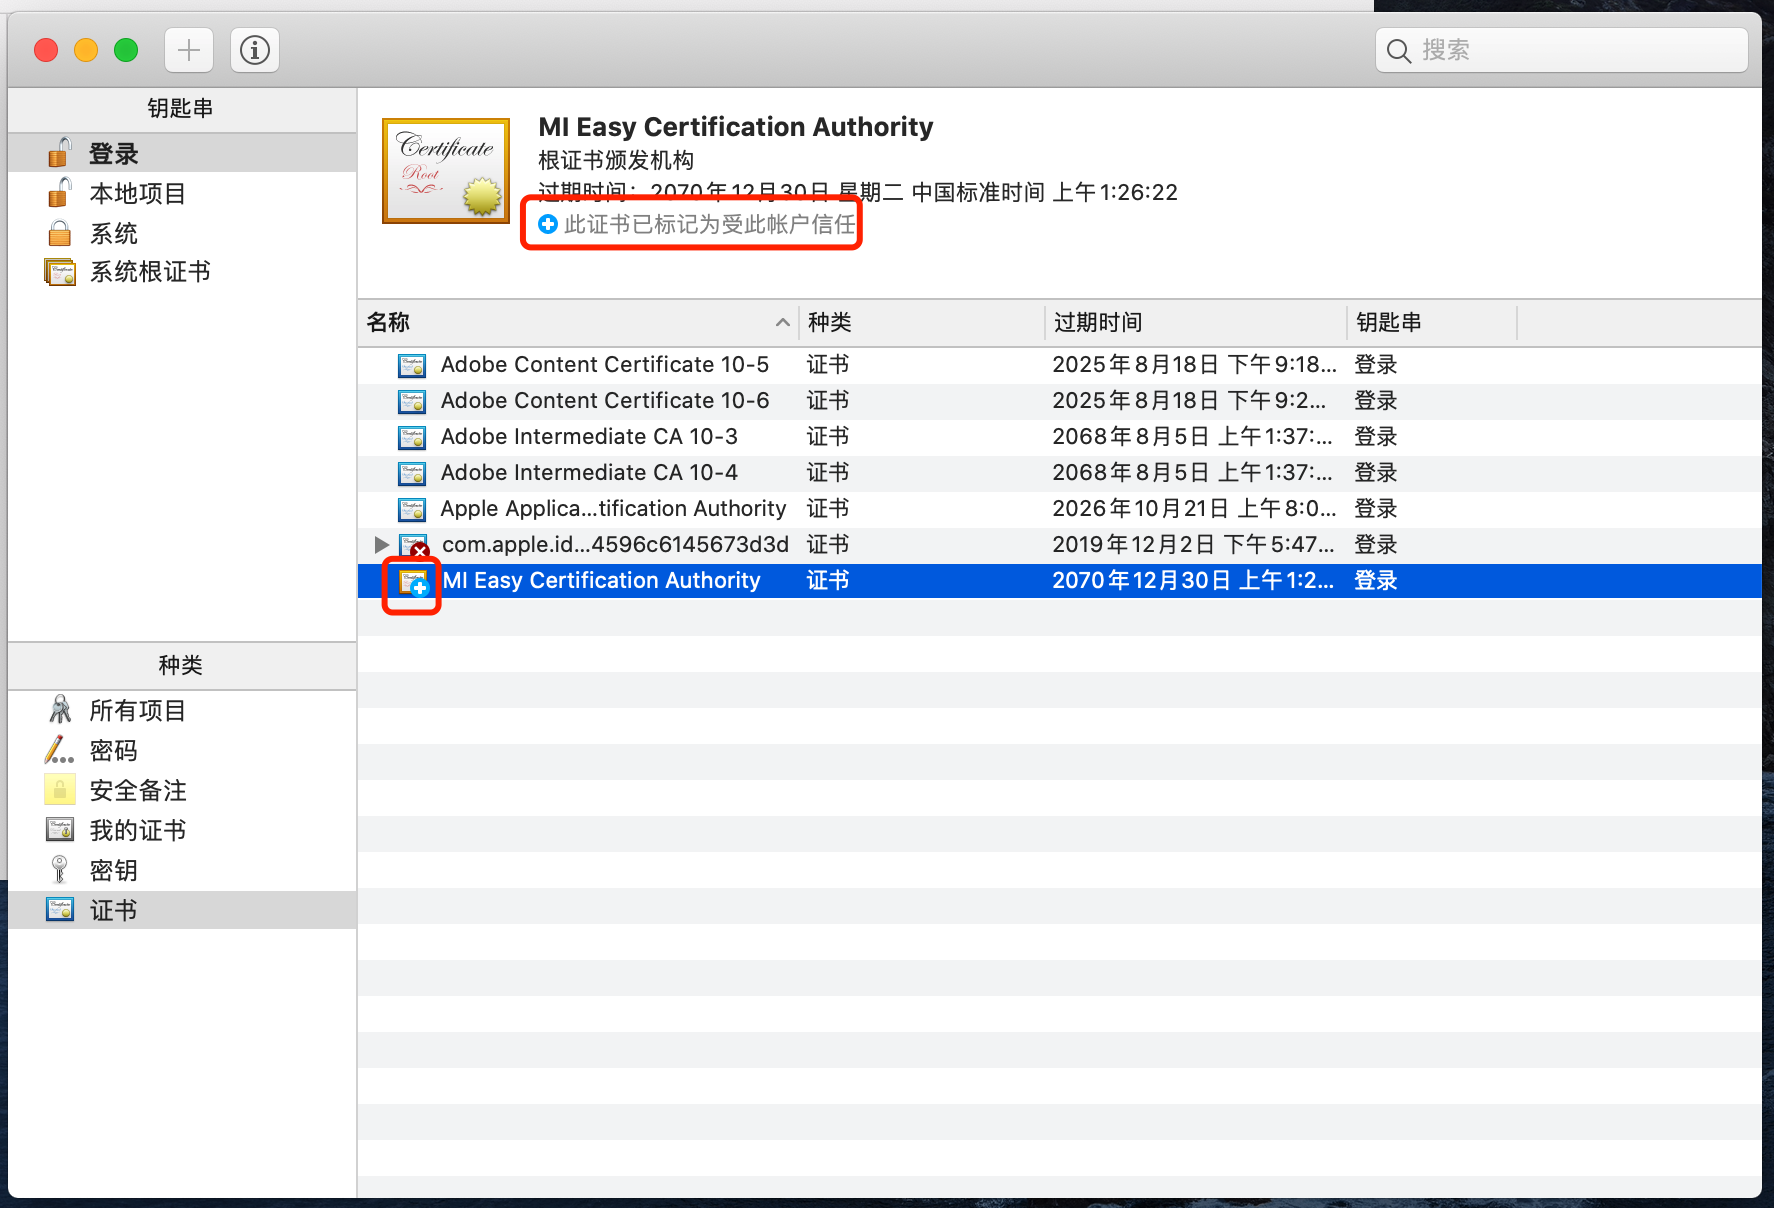
Task: Click the trusted MI Easy certificate row icon
Action: 414,581
